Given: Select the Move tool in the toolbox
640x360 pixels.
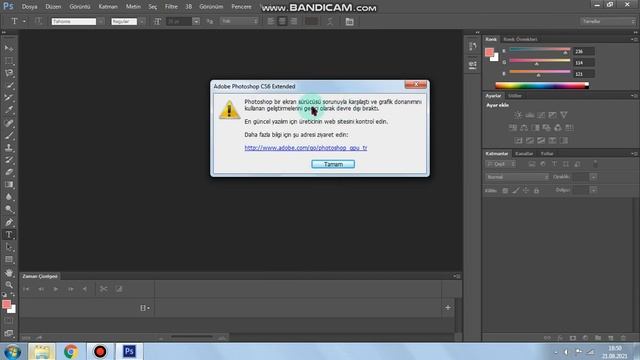Looking at the screenshot, I should (x=9, y=48).
